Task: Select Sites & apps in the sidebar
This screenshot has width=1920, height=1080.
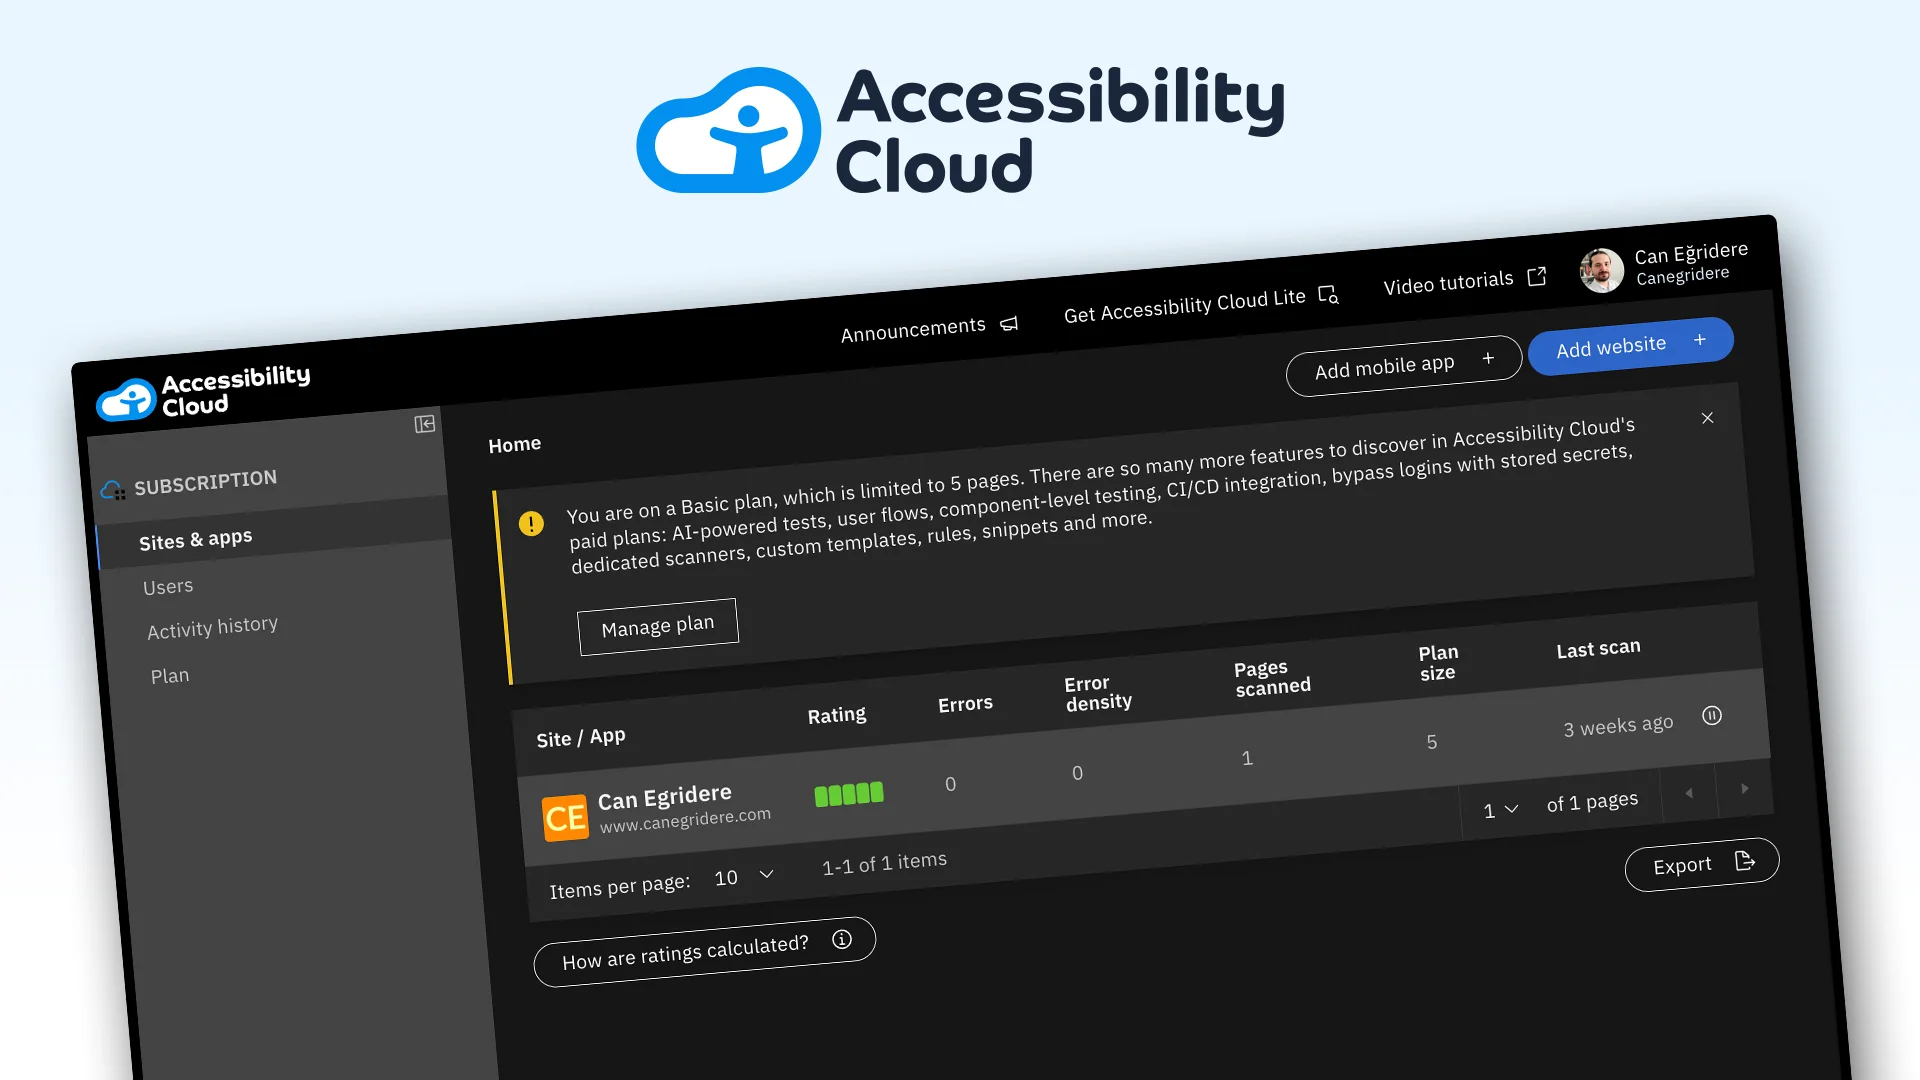Action: (x=195, y=540)
